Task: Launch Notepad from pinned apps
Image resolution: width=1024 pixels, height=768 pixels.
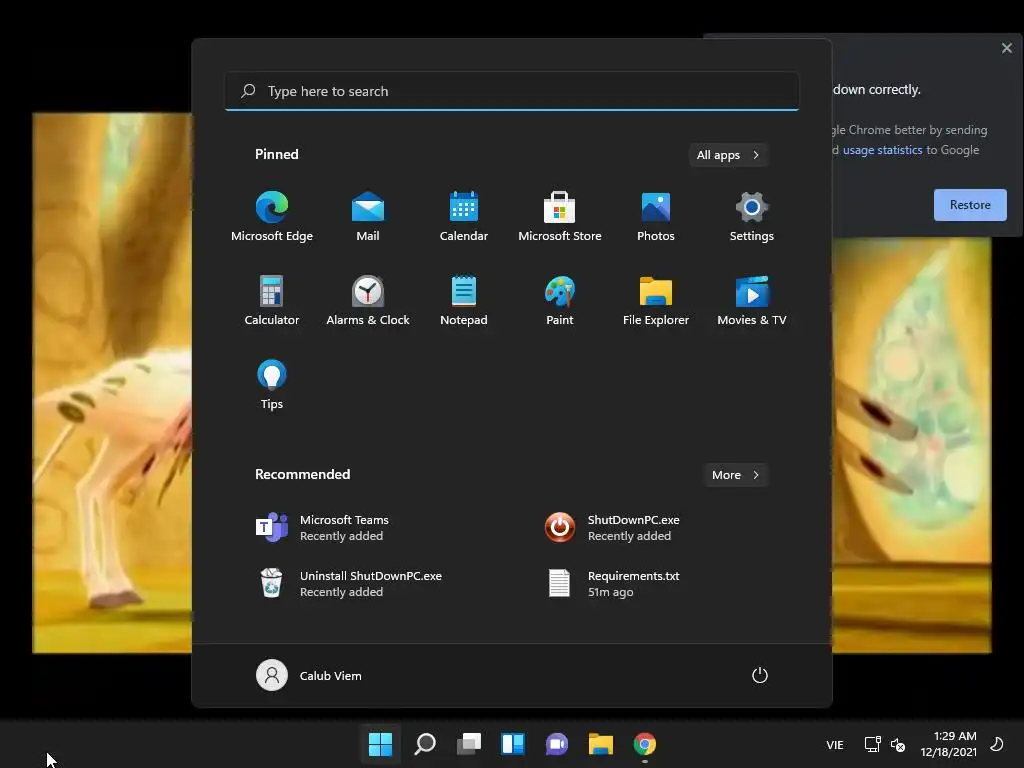Action: [464, 300]
